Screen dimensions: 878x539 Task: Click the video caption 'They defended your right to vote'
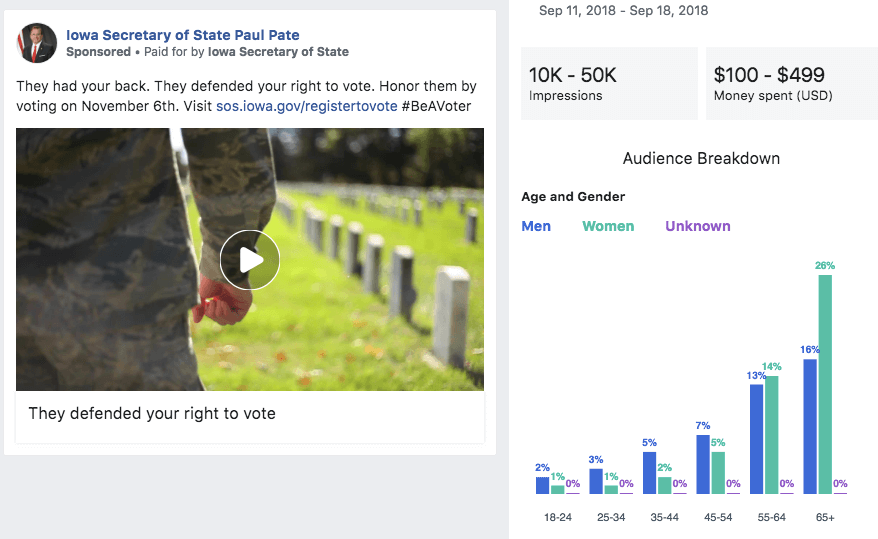click(x=152, y=413)
